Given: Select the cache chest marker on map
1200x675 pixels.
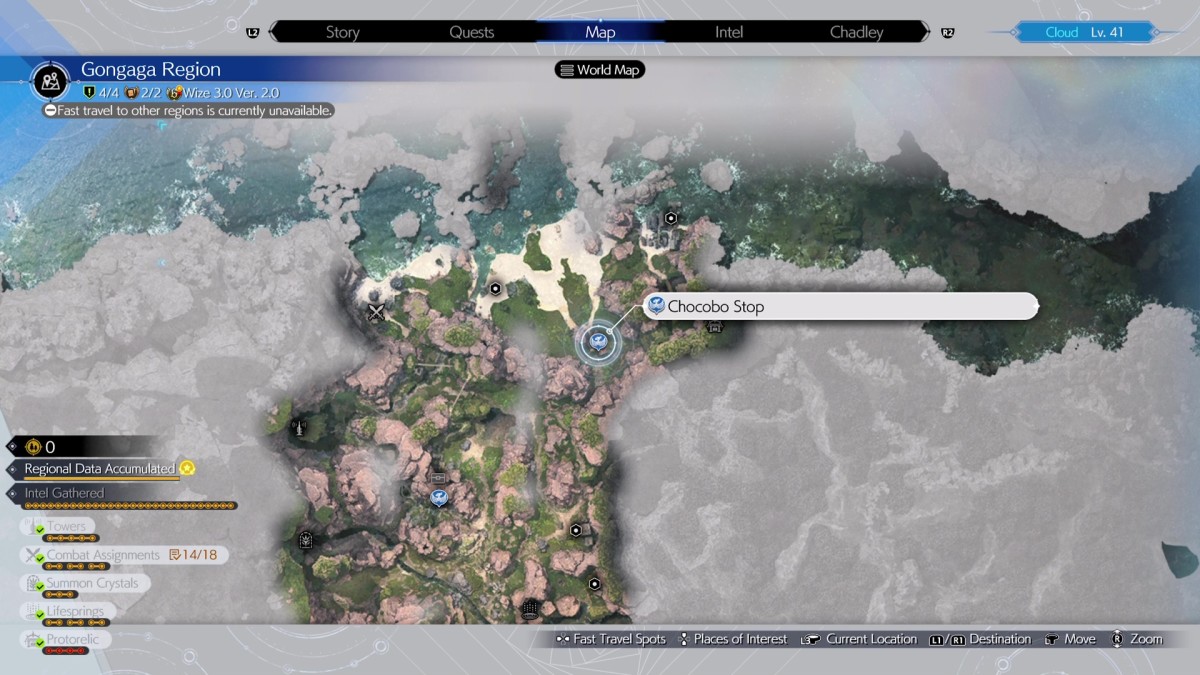Looking at the screenshot, I should tap(437, 478).
